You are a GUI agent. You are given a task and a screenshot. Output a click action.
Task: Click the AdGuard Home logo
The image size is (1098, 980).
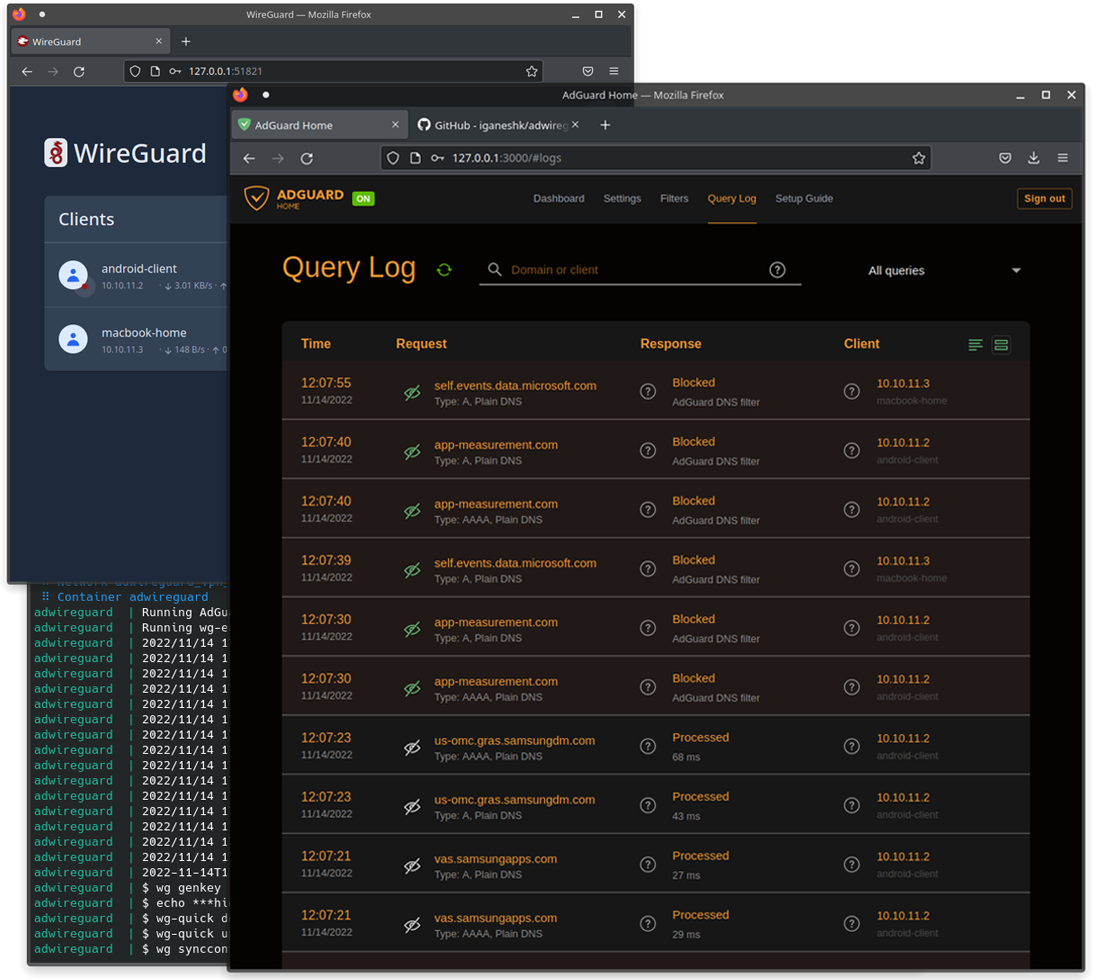coord(293,198)
